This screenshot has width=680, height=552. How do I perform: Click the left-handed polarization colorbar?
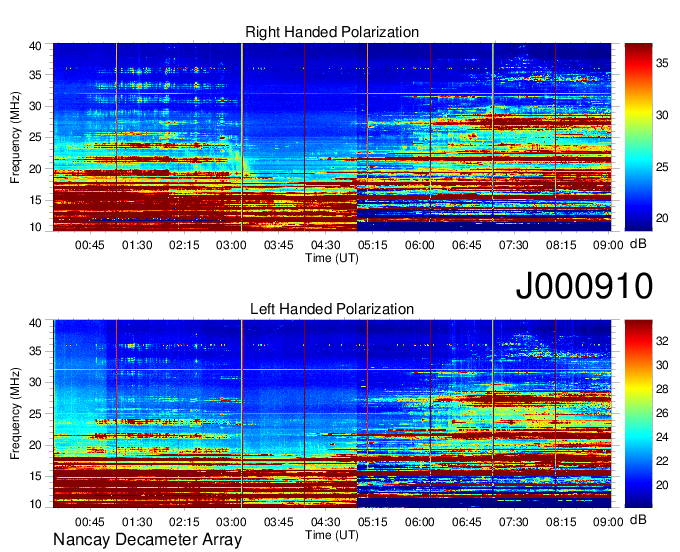(638, 414)
